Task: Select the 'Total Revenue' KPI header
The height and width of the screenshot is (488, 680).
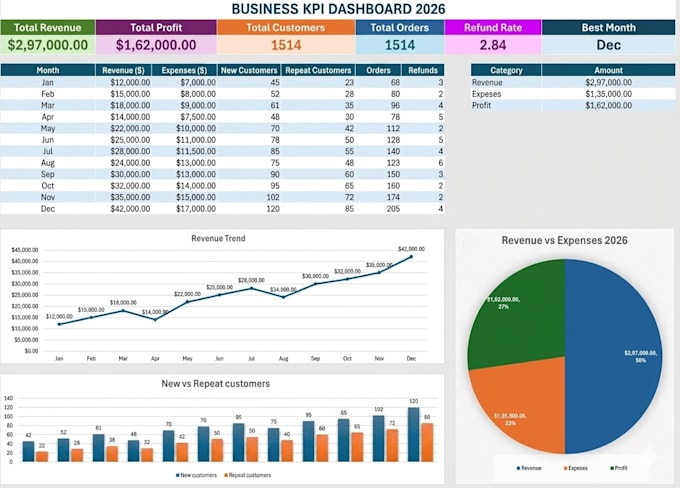Action: 48,27
